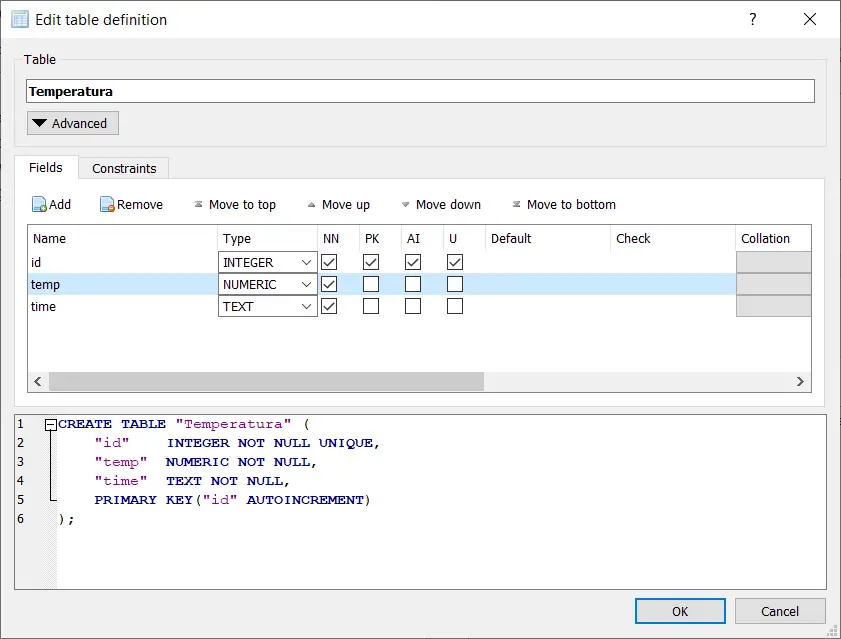Dismiss the dialog with Cancel

click(780, 611)
